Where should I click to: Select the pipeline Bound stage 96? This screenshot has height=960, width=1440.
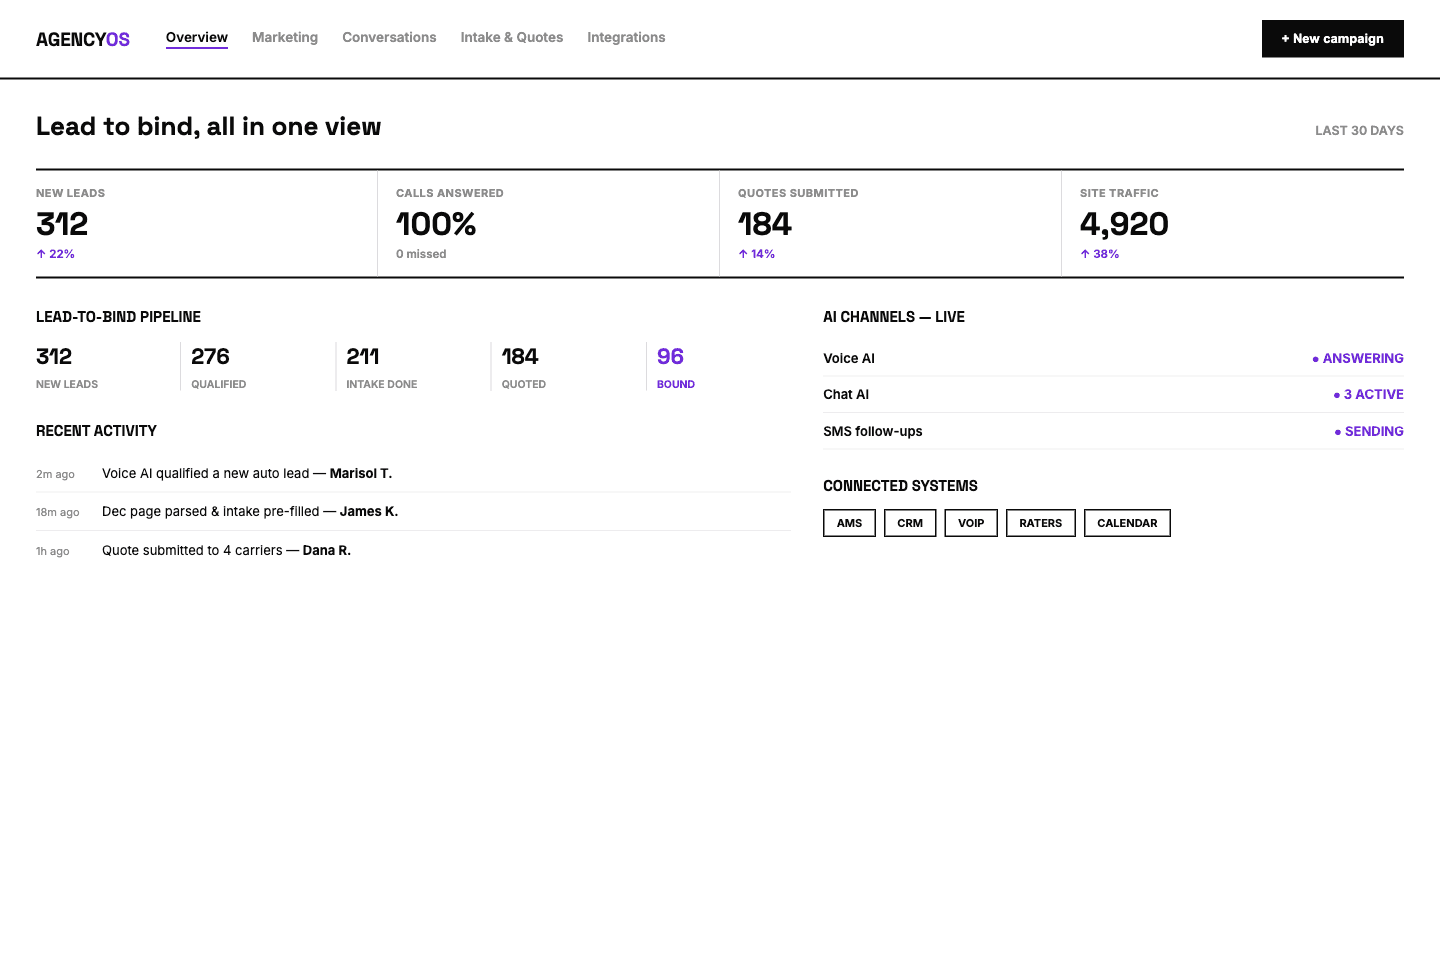point(719,367)
